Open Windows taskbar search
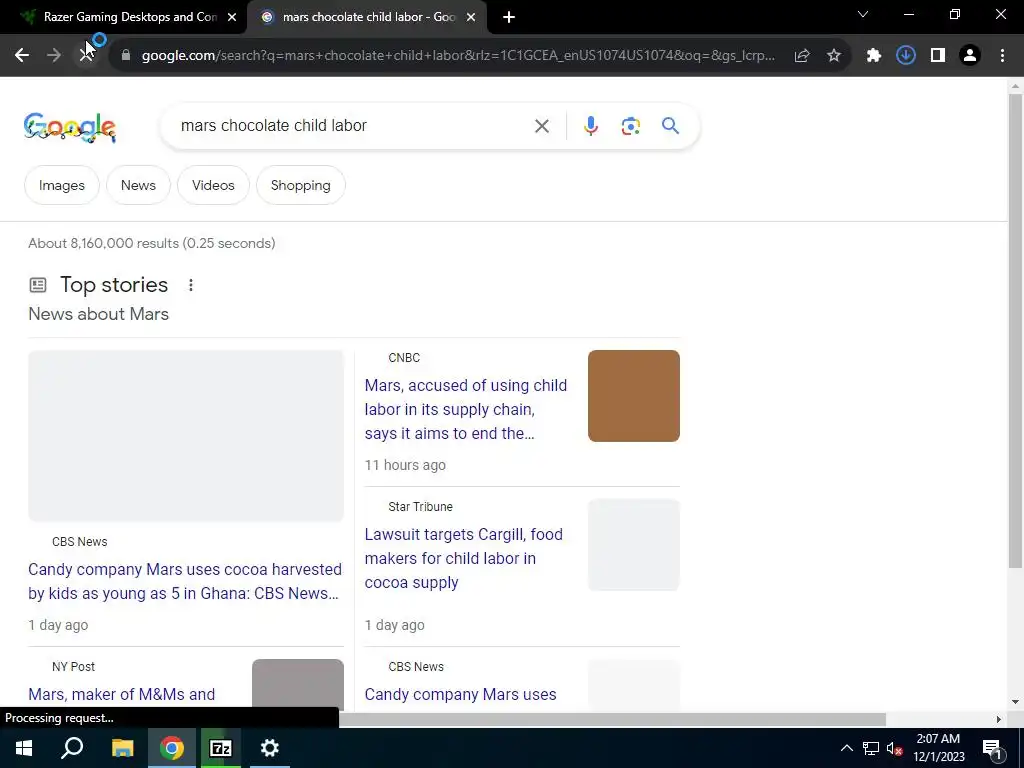The width and height of the screenshot is (1024, 768). [72, 748]
